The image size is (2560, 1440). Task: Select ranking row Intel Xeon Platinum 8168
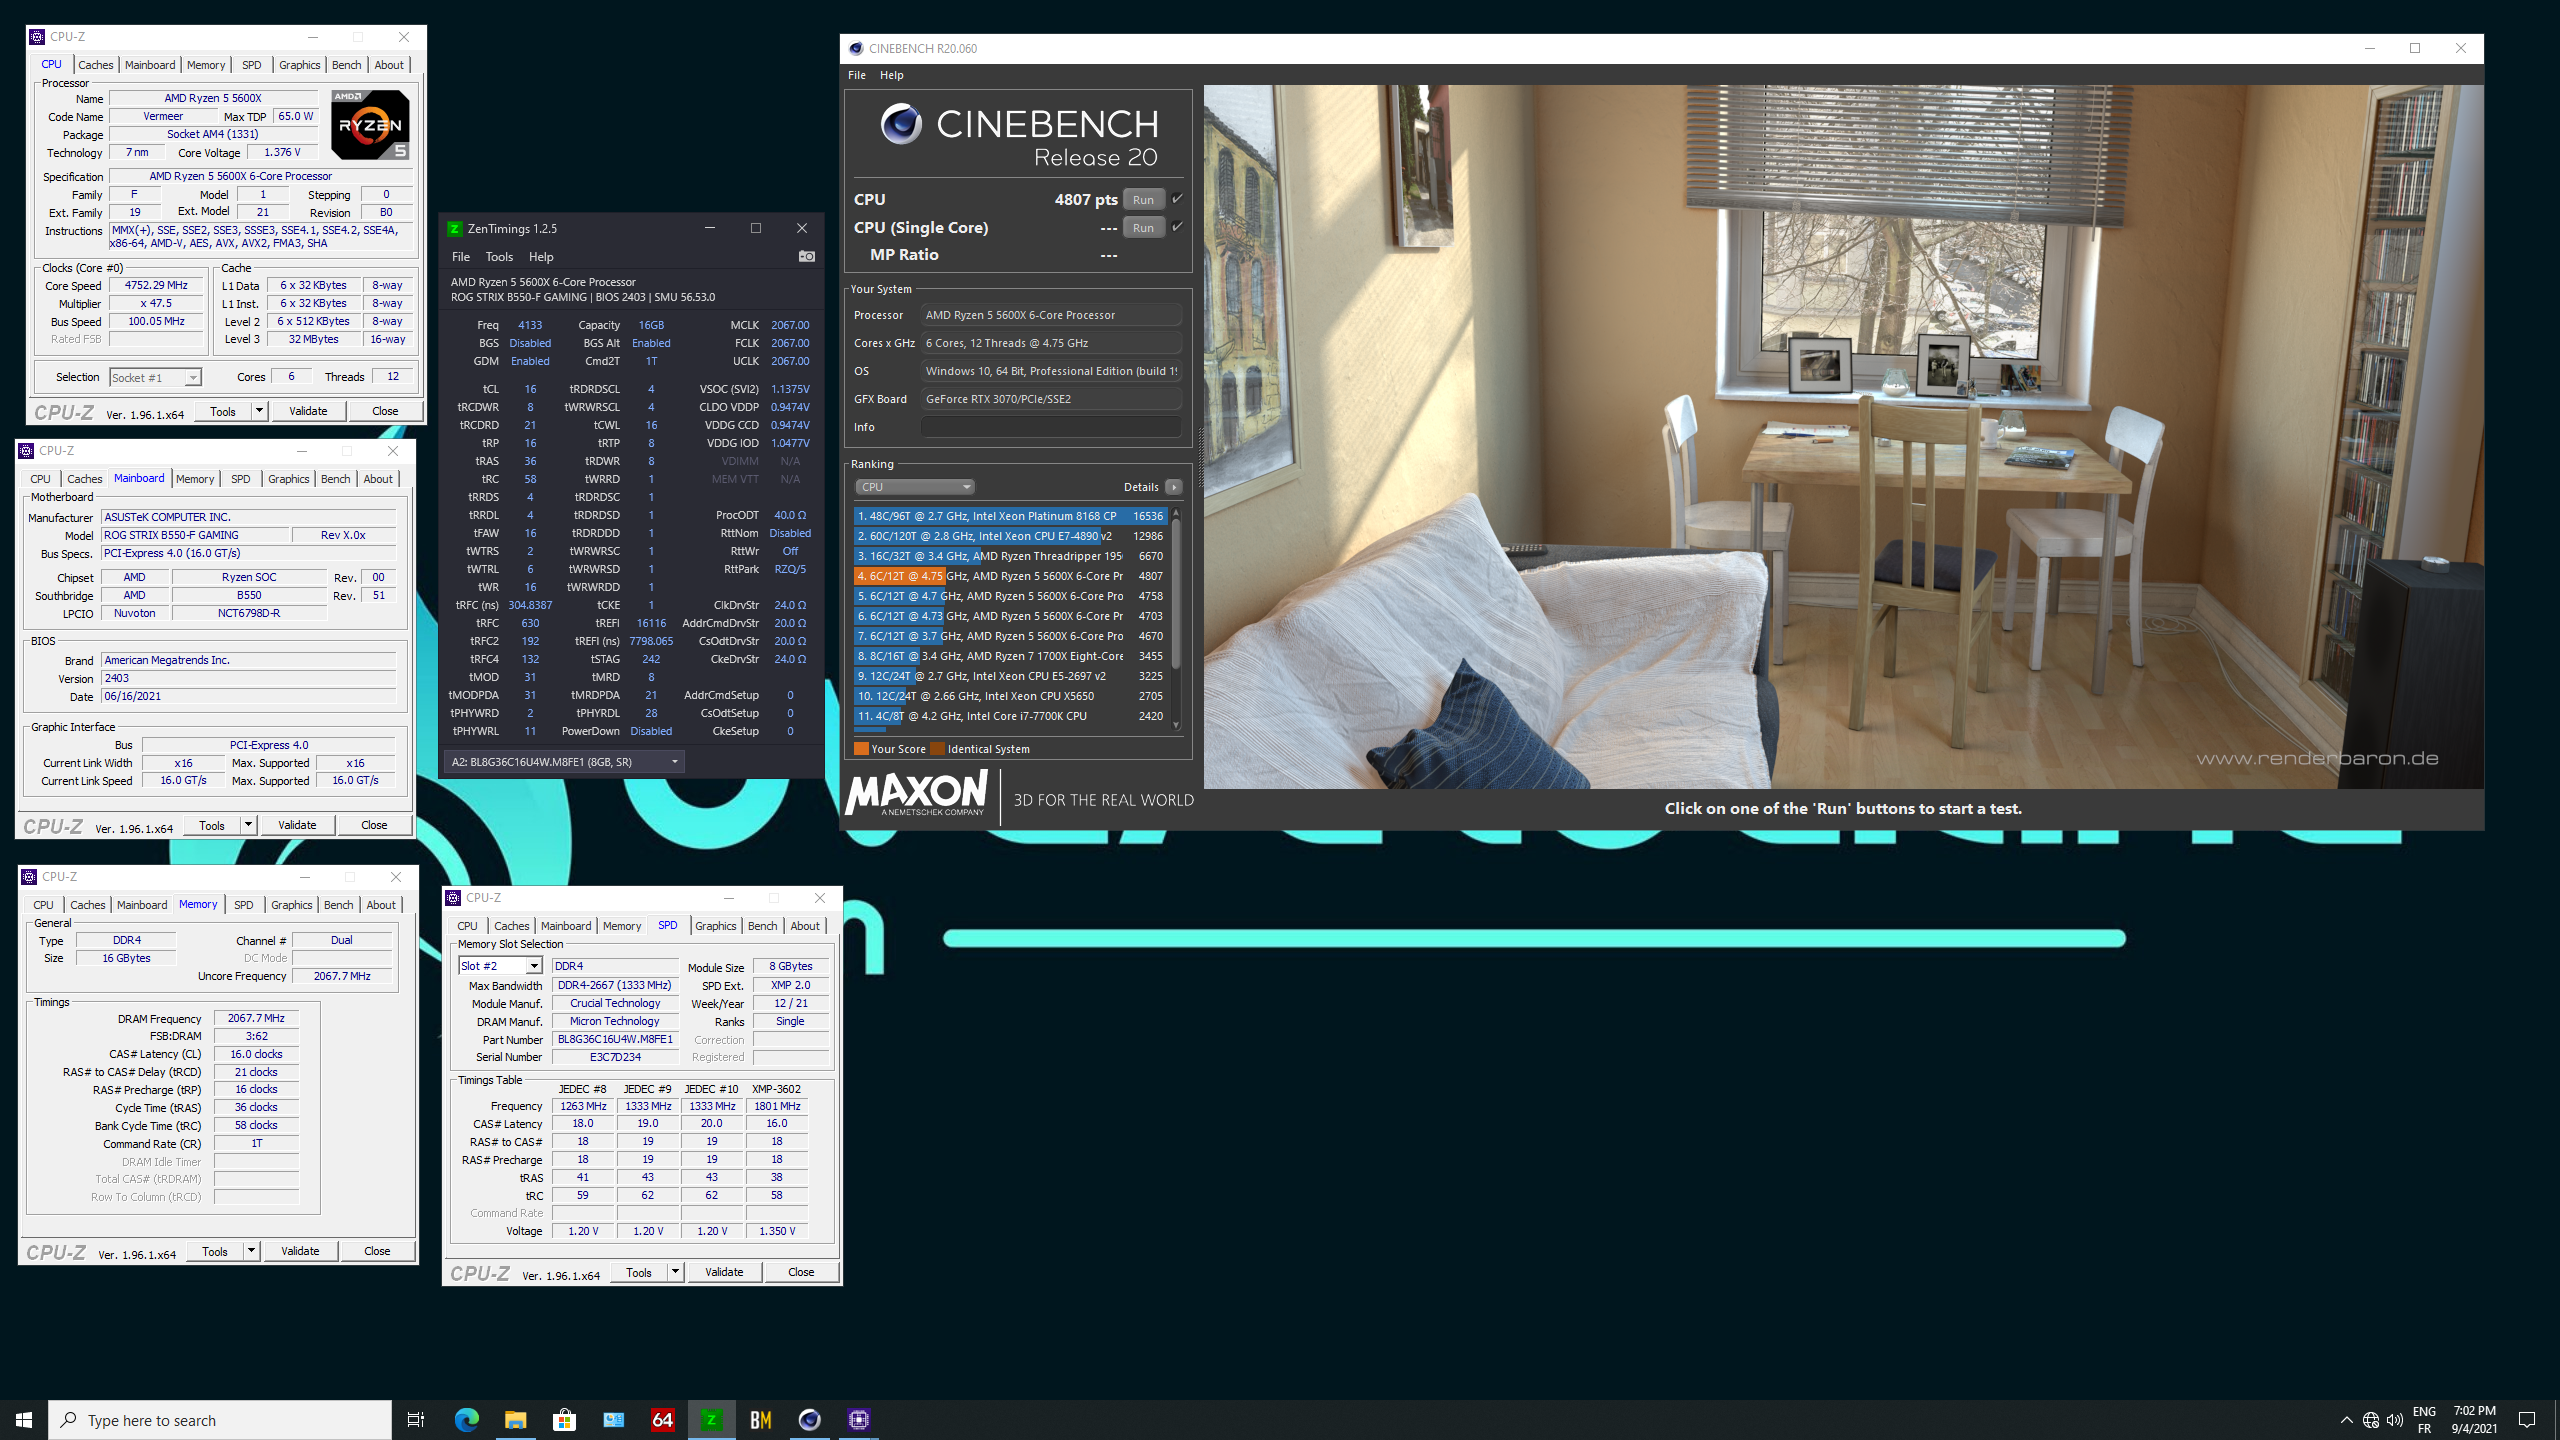pyautogui.click(x=1010, y=516)
